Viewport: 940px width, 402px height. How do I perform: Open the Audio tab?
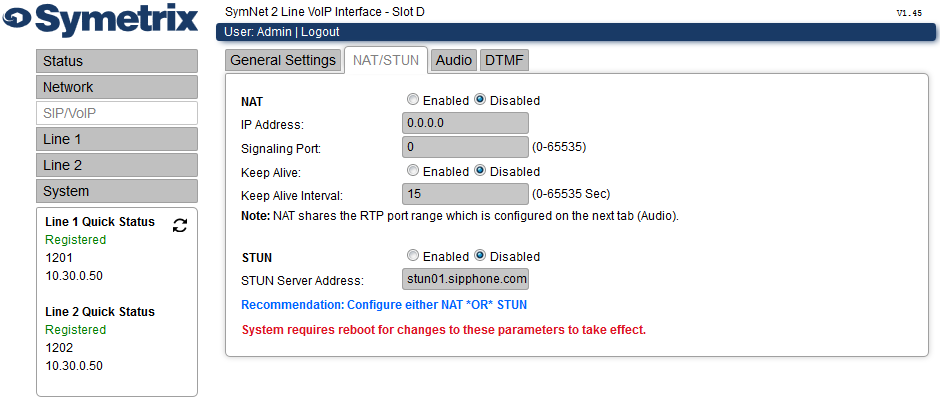(x=453, y=61)
